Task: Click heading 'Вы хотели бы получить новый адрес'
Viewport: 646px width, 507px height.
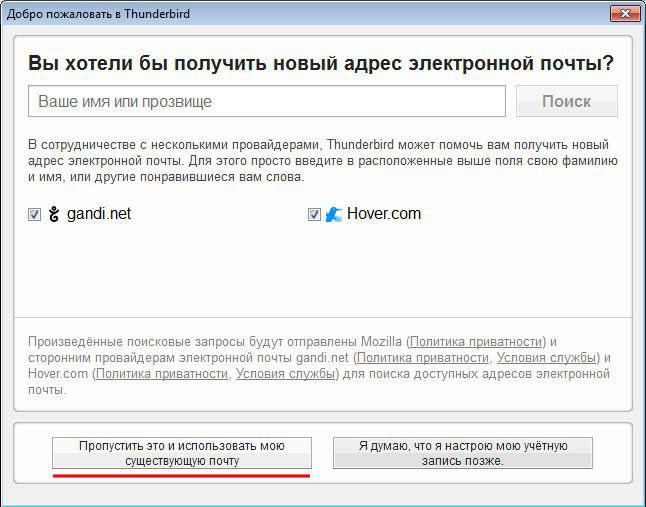Action: click(214, 64)
